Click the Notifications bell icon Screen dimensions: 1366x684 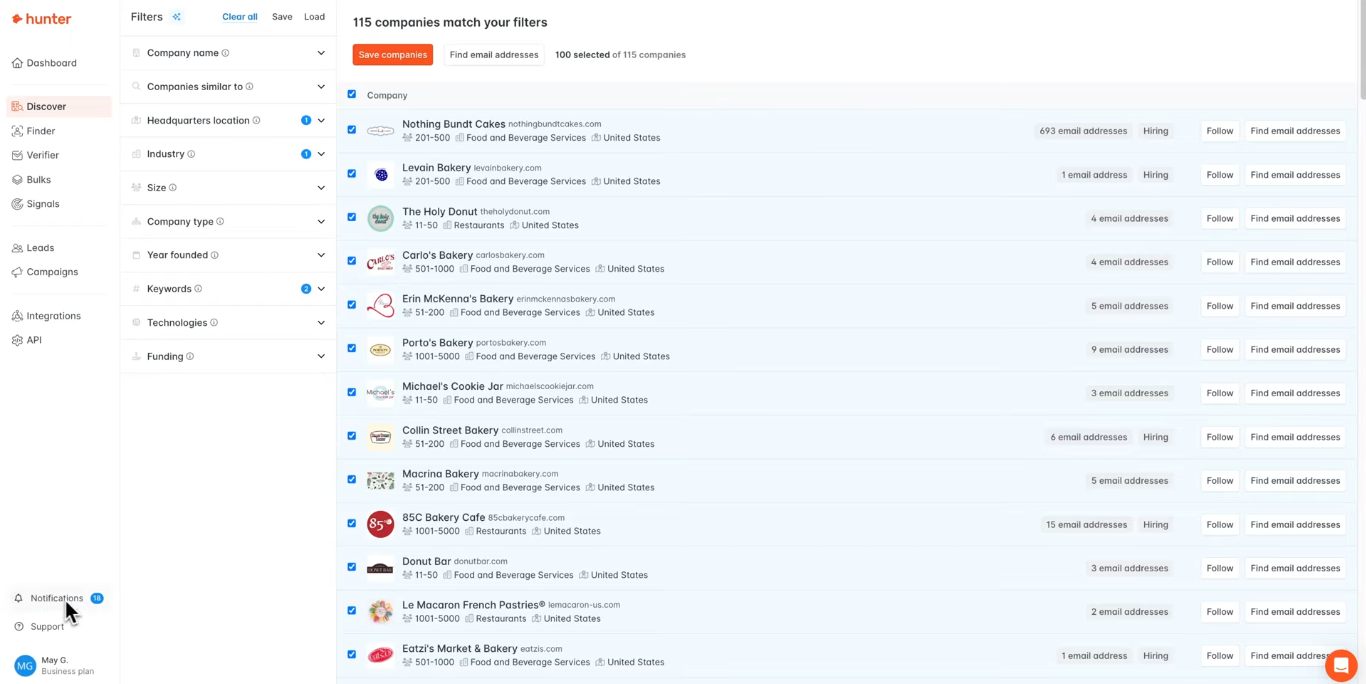[x=18, y=598]
